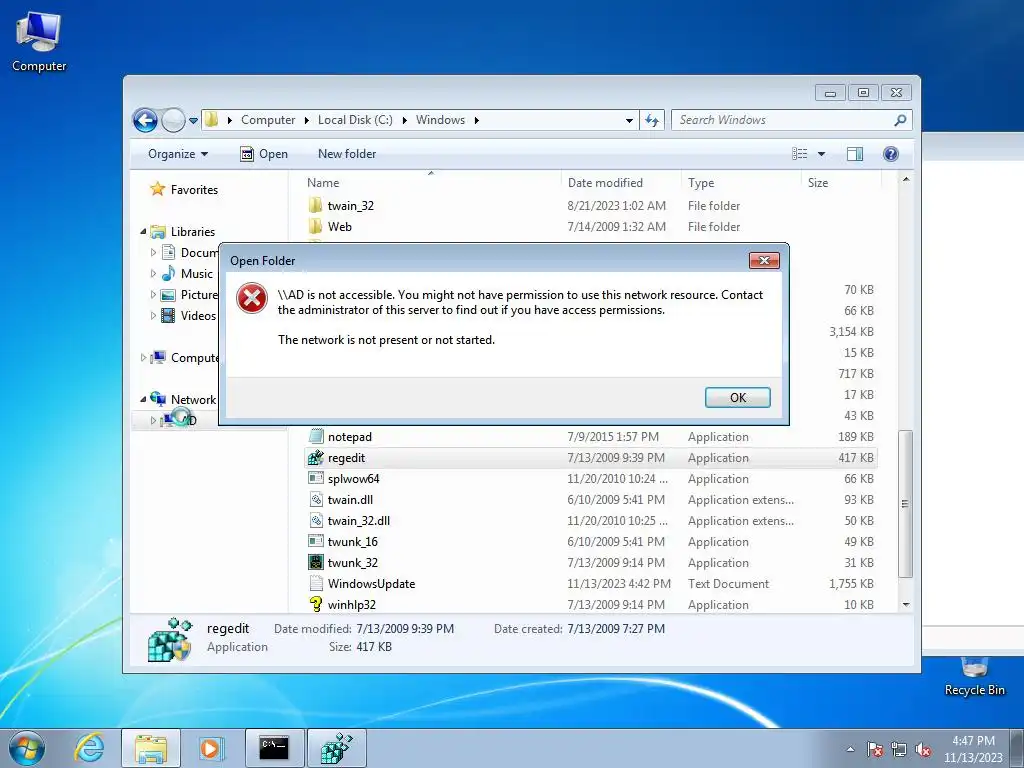Image resolution: width=1024 pixels, height=768 pixels.
Task: Click the file list scrollbar thumb
Action: pos(906,504)
